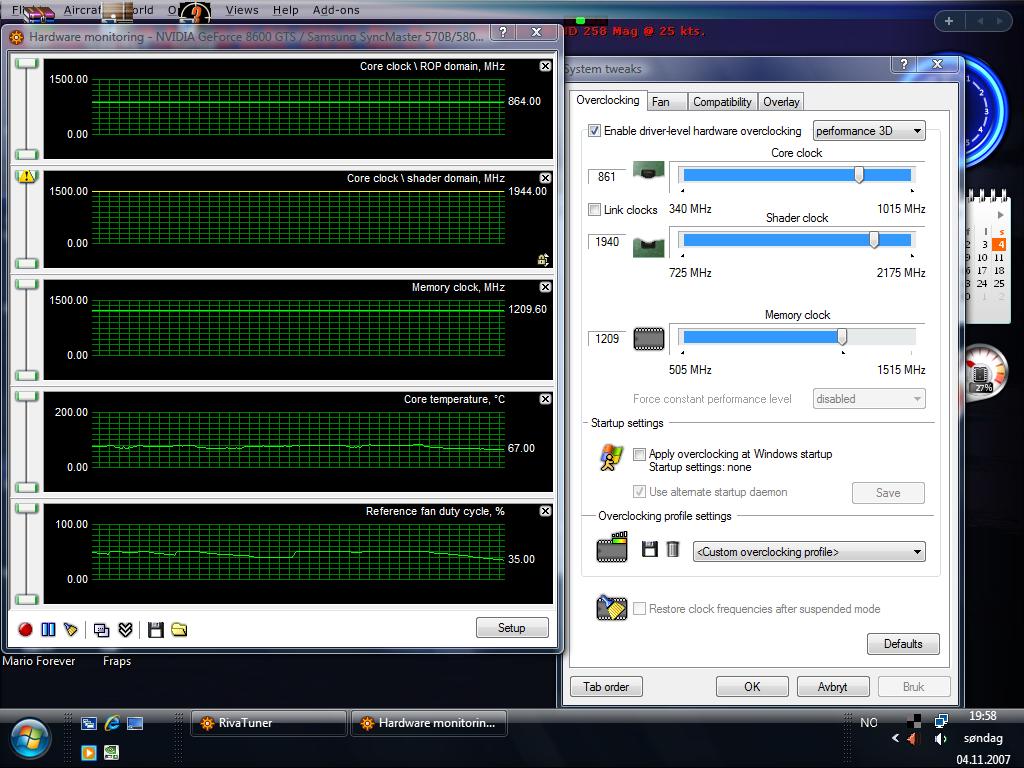Click the window-layout icon beside the broom icon

coord(101,630)
